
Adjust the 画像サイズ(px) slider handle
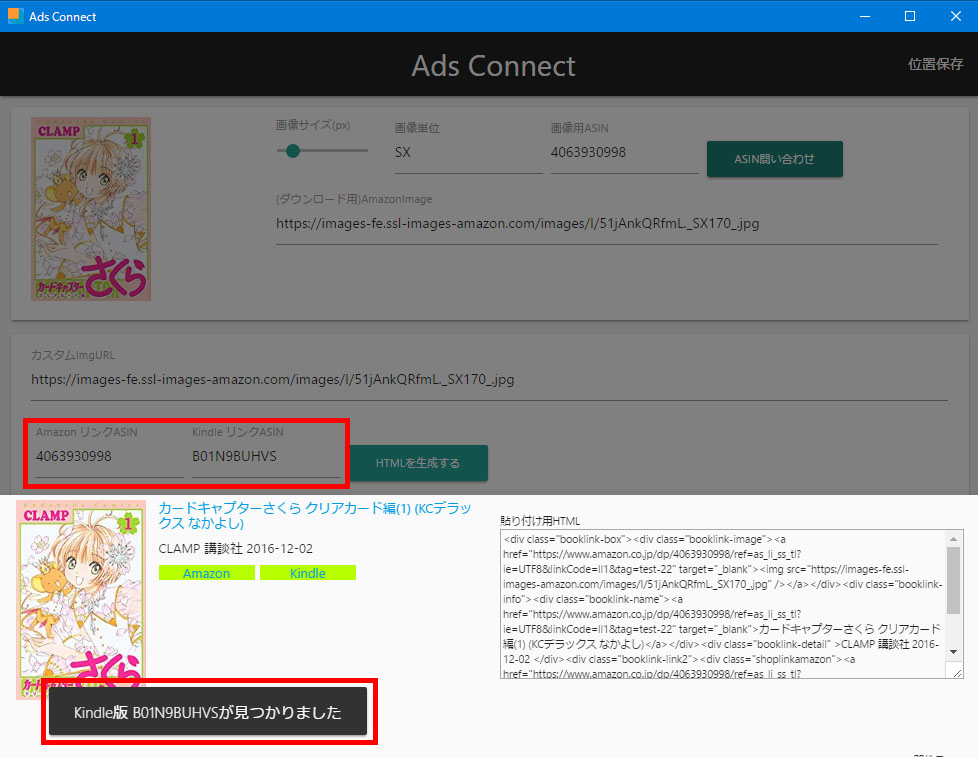[293, 151]
